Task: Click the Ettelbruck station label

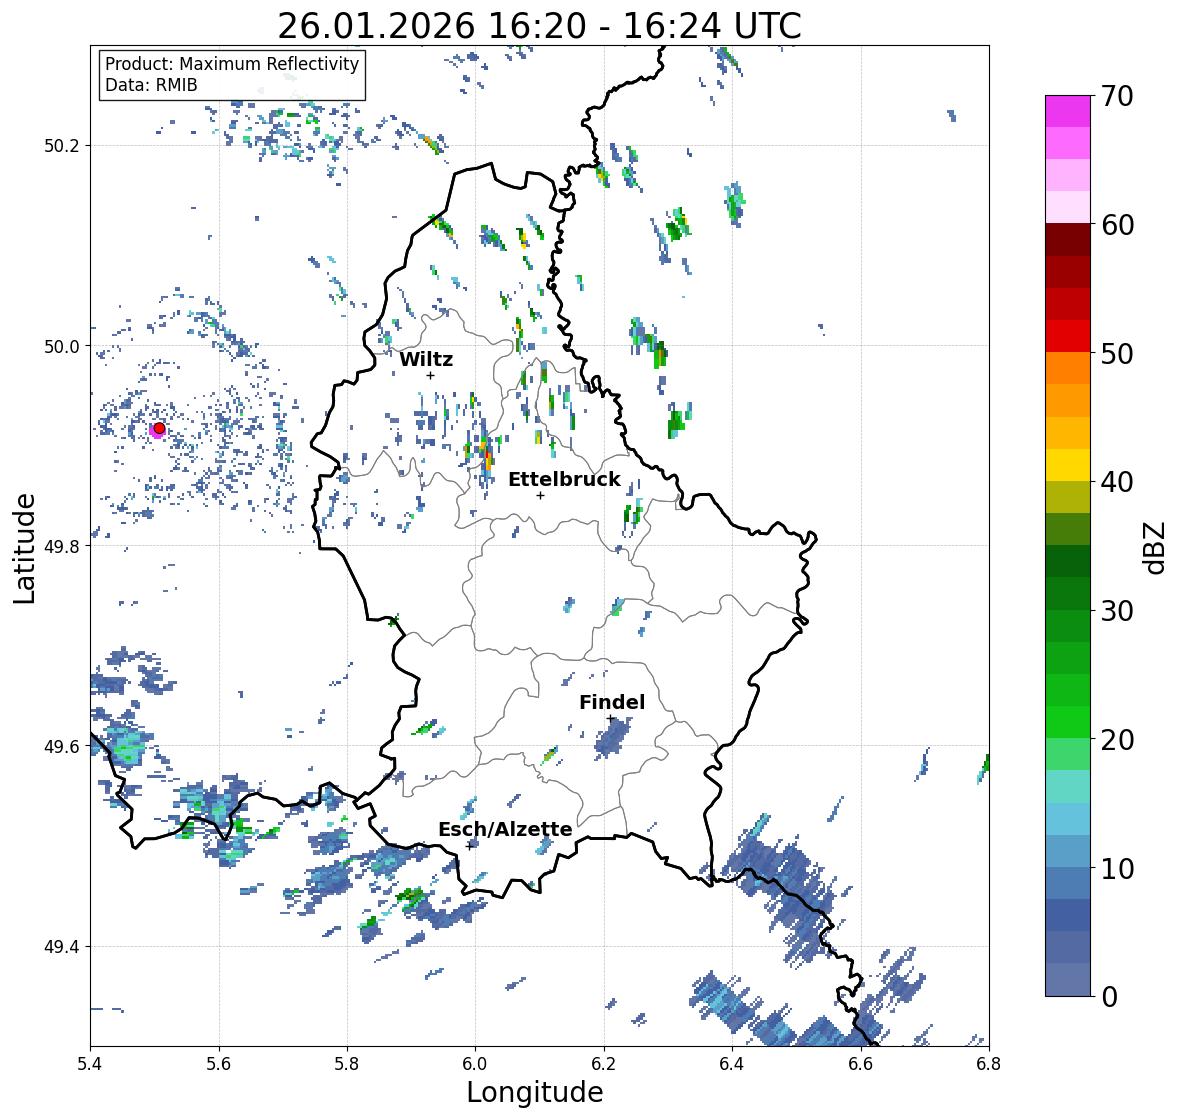Action: click(x=564, y=480)
